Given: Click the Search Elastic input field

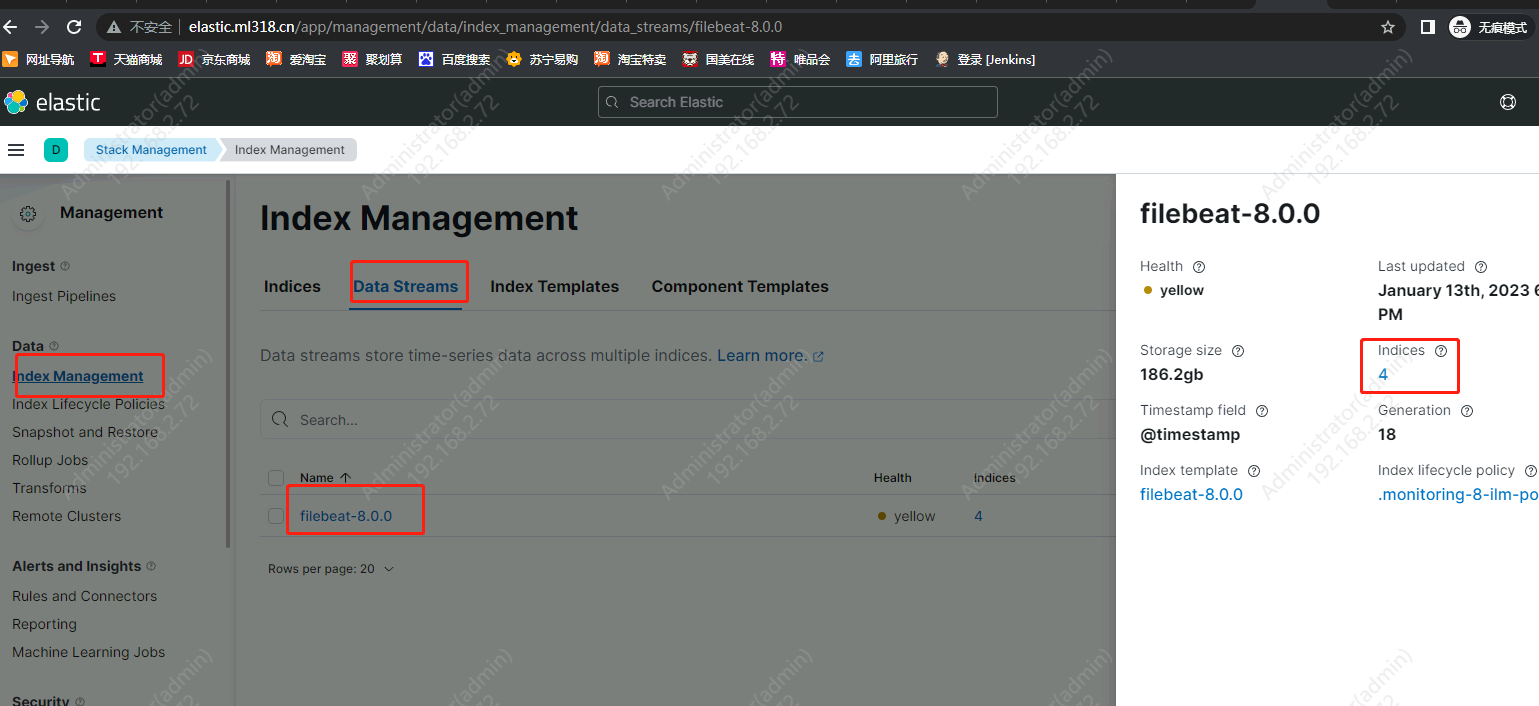Looking at the screenshot, I should [x=798, y=102].
